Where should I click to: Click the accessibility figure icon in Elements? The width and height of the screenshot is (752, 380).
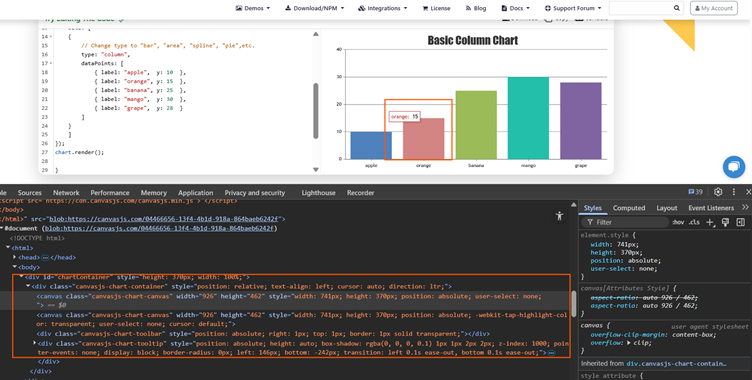coord(559,216)
